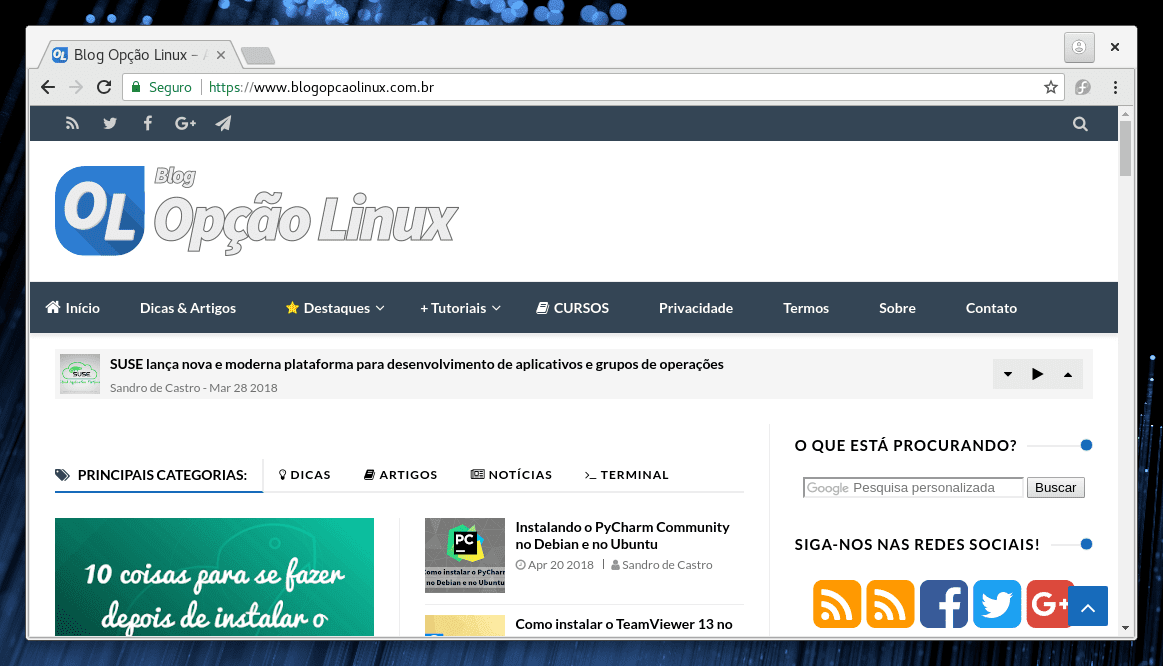
Task: Go to Início in navigation bar
Action: pyautogui.click(x=73, y=308)
